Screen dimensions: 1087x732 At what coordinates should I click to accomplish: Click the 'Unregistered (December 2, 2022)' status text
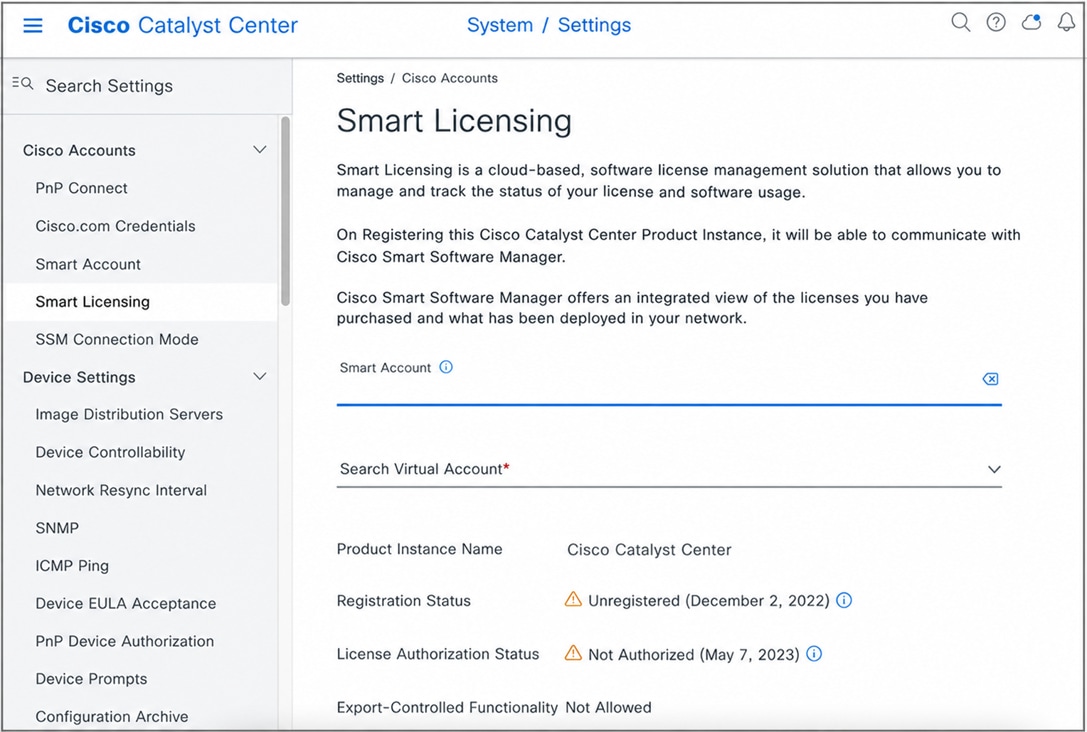708,601
